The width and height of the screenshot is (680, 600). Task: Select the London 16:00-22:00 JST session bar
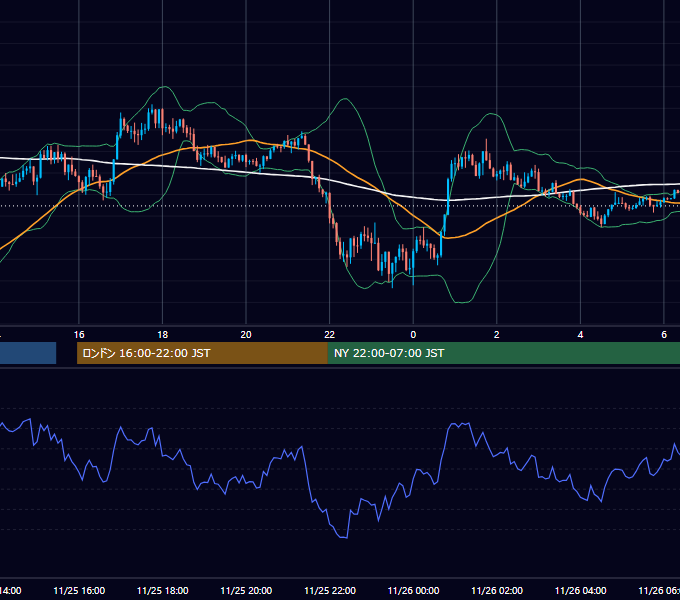(x=202, y=353)
